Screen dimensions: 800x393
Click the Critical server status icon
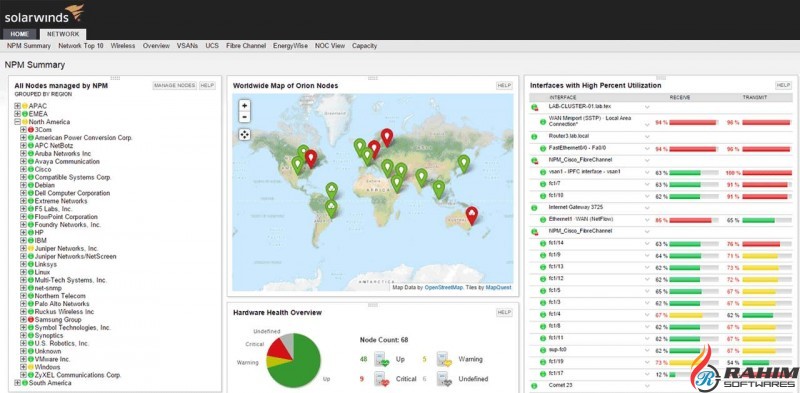(x=382, y=379)
